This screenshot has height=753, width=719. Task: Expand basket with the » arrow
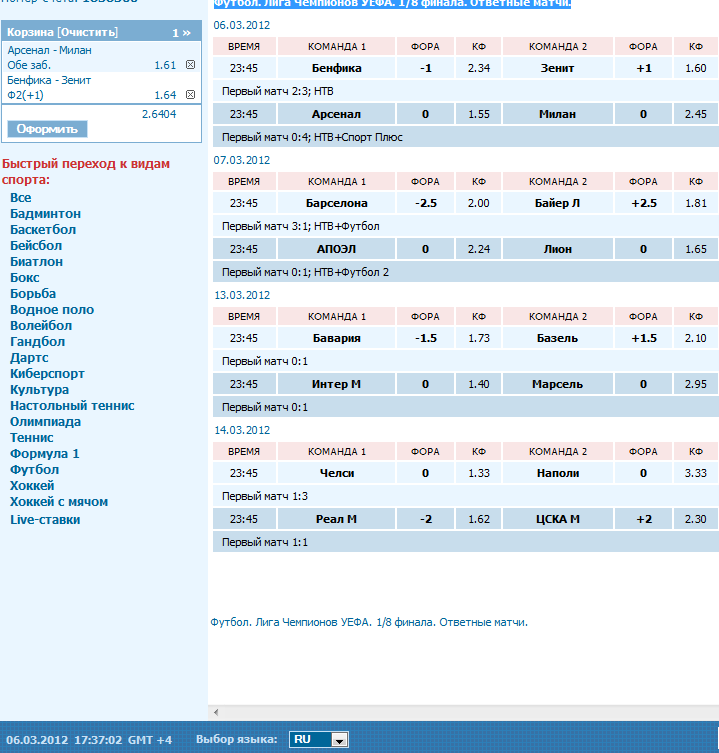coord(186,33)
